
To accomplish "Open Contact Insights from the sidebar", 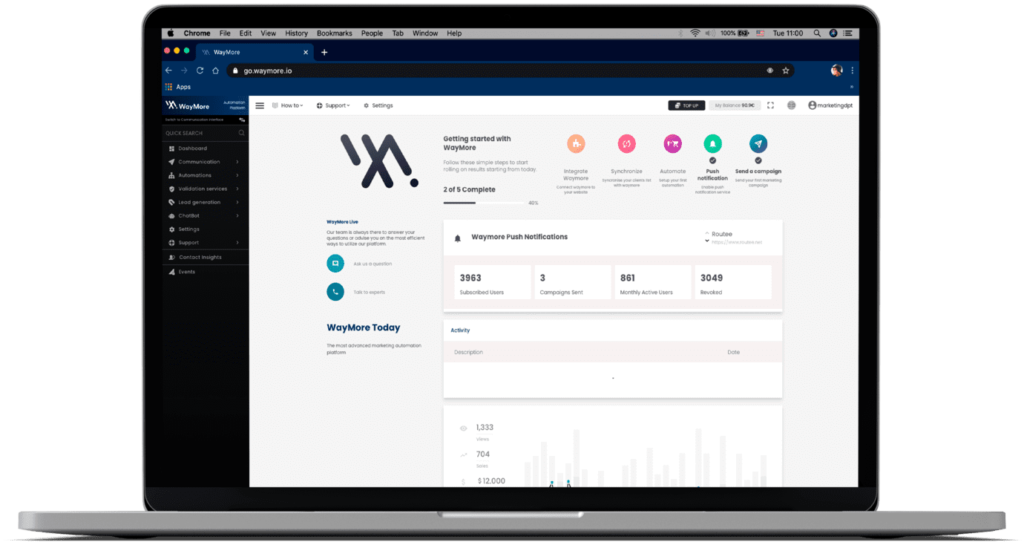I will point(196,257).
